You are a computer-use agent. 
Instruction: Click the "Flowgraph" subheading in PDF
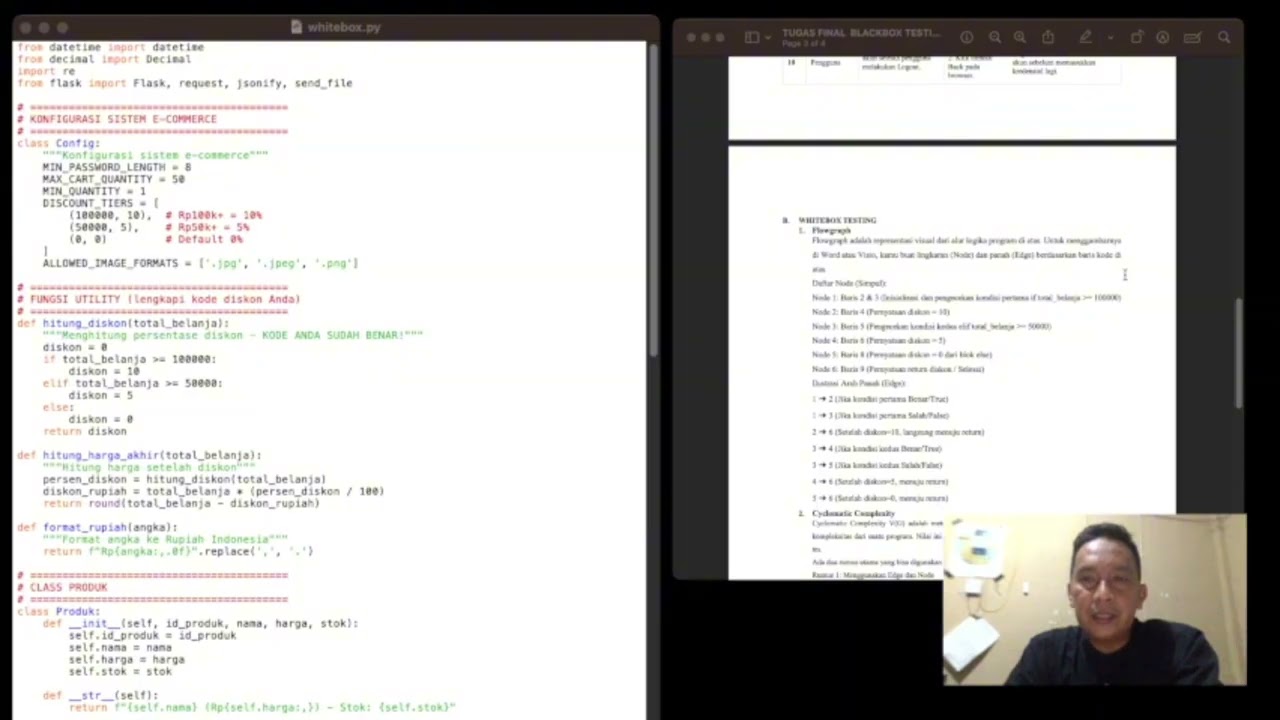(831, 230)
